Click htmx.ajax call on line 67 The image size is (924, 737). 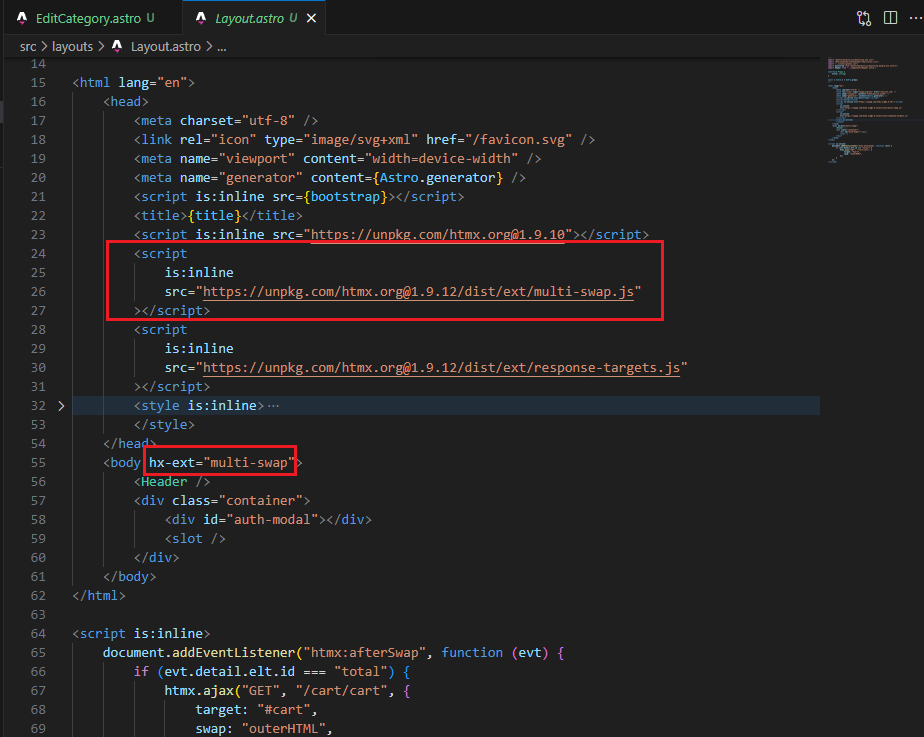coord(199,691)
